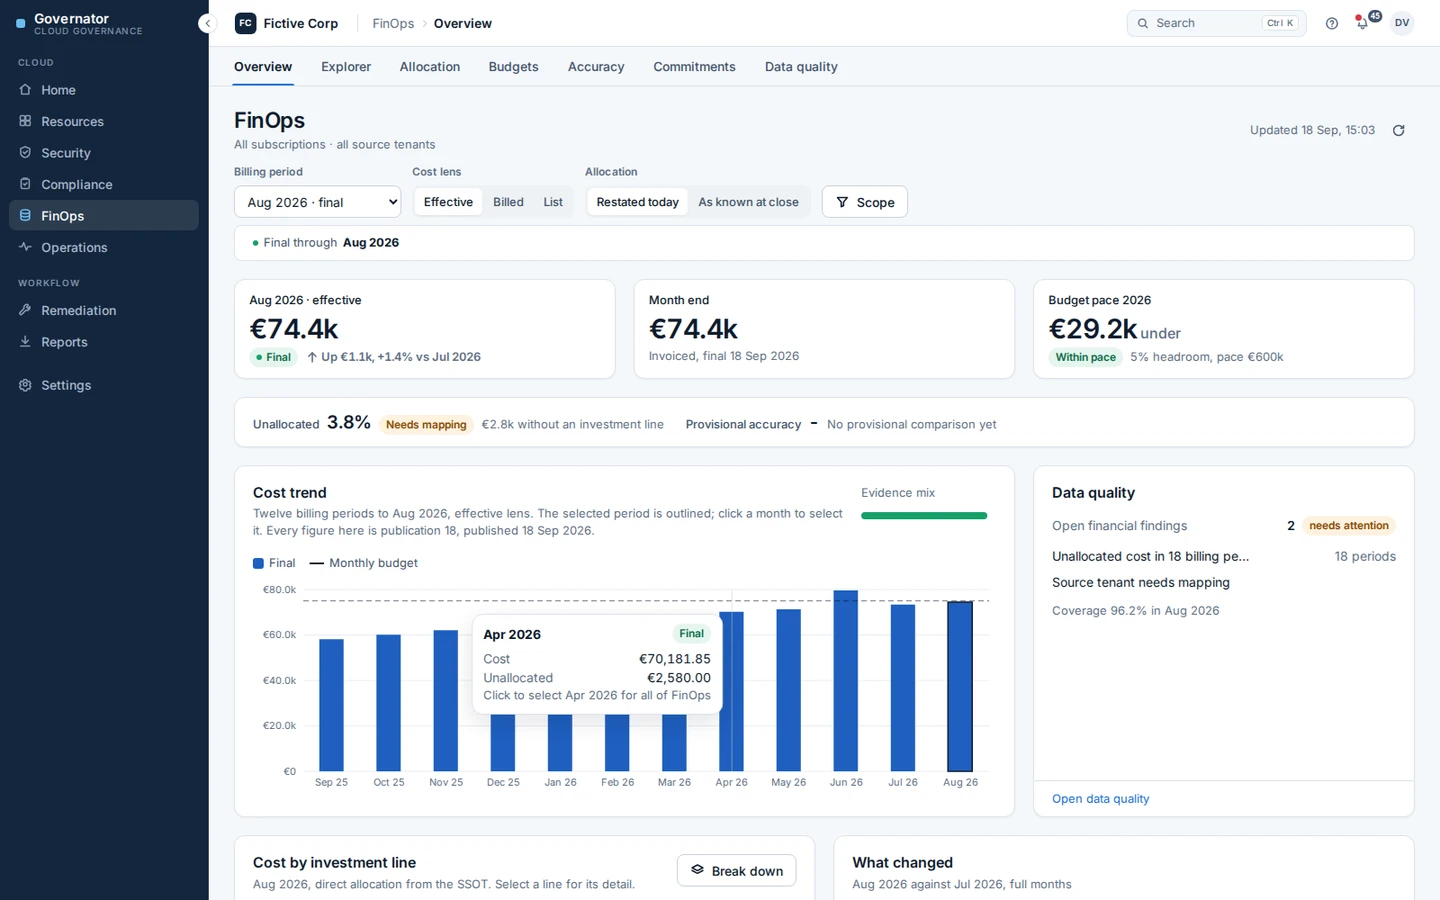Focus the Search input
Screen dimensions: 1440x900
(x=1216, y=23)
